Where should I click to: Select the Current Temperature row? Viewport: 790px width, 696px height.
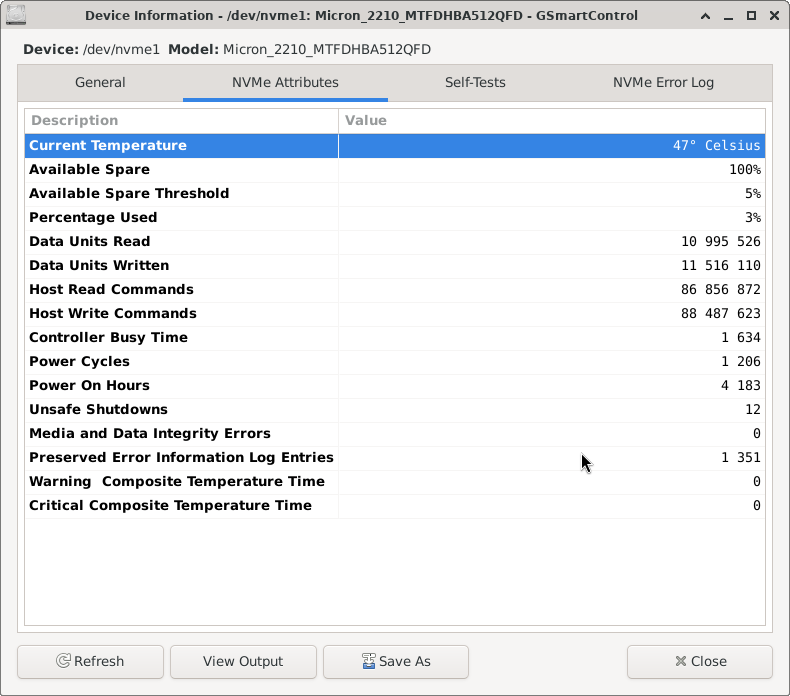click(x=395, y=146)
